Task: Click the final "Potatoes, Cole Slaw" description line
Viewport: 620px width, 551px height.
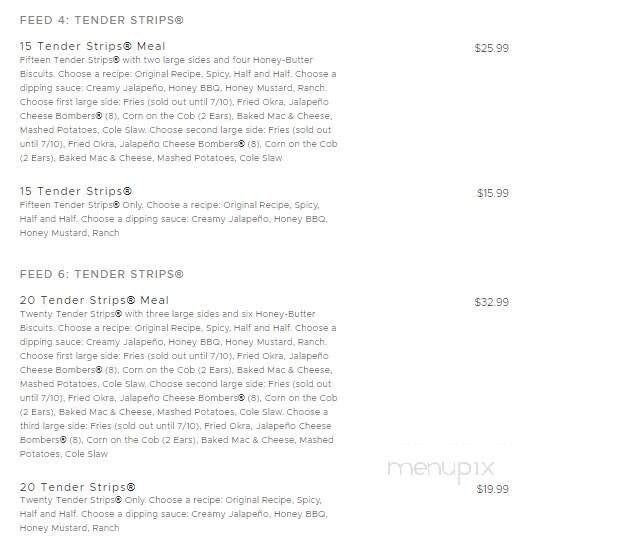Action: click(x=64, y=454)
